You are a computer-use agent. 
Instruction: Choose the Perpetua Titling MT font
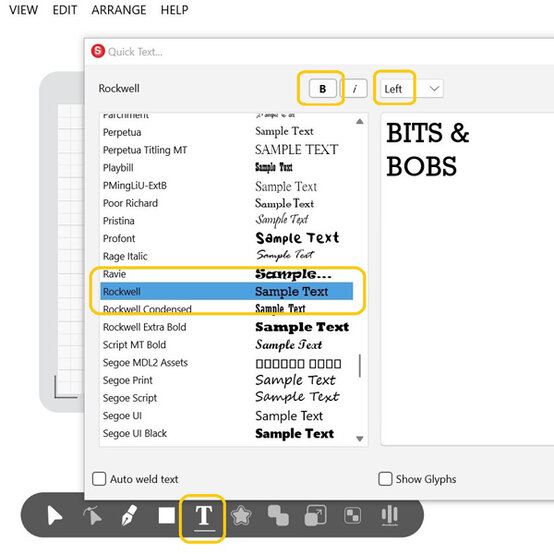[226, 150]
